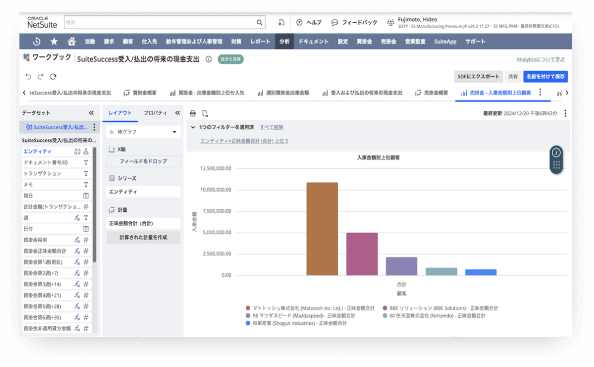Open the Analyticsについて学ぶ link

[x=541, y=59]
